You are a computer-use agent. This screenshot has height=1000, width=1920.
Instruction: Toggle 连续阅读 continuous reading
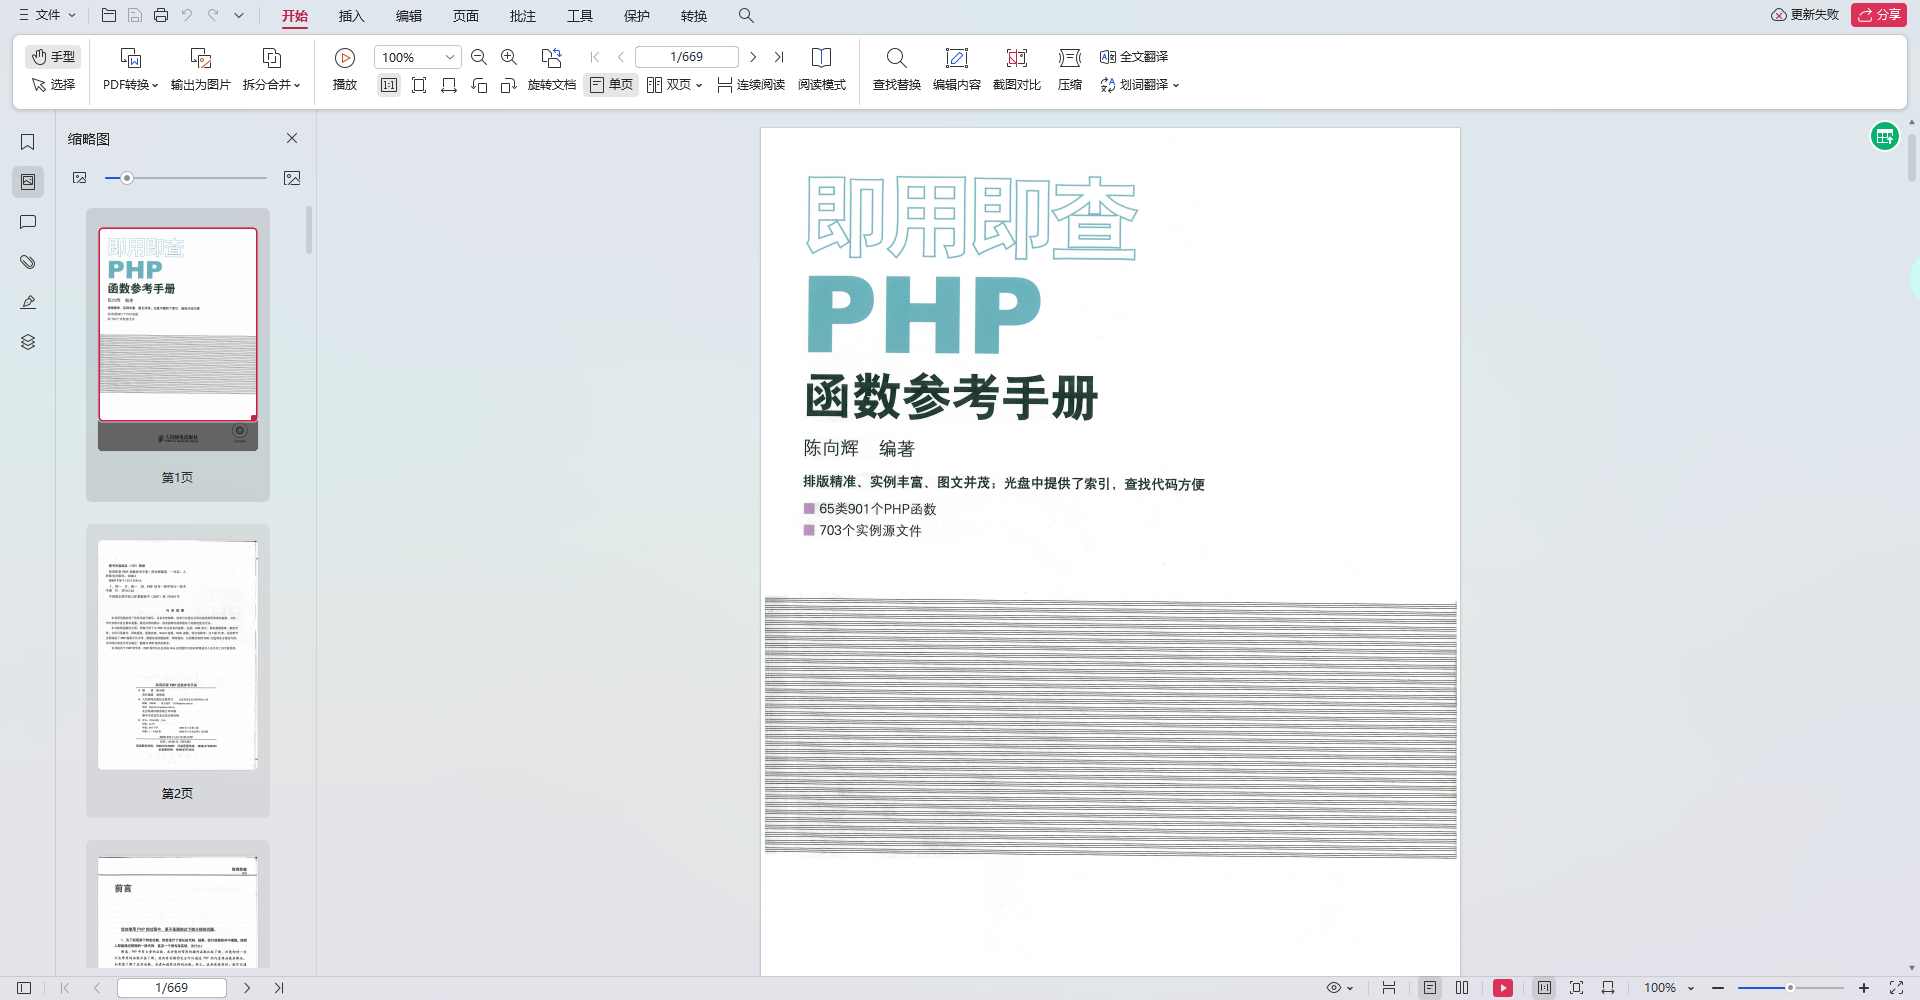click(751, 85)
